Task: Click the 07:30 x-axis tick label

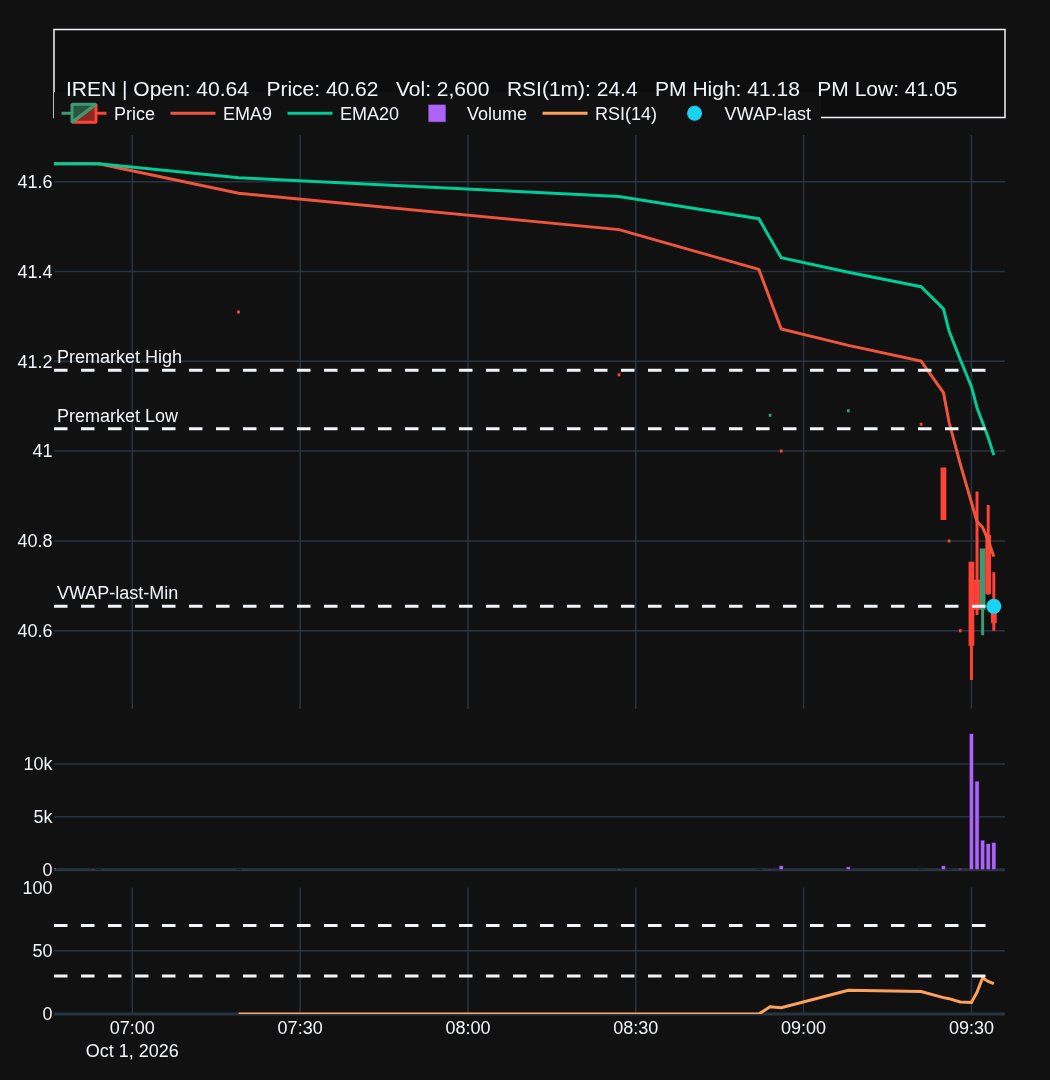Action: coord(300,1028)
